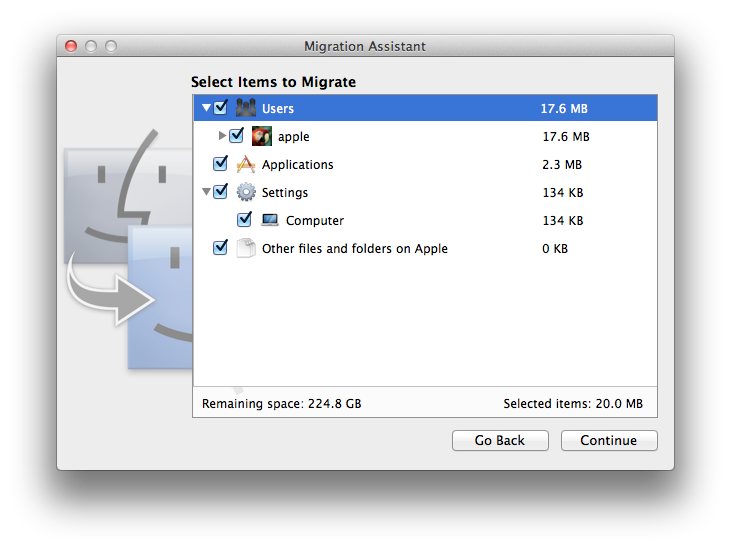The image size is (731, 549).
Task: Toggle the Settings checkbox
Action: click(221, 192)
